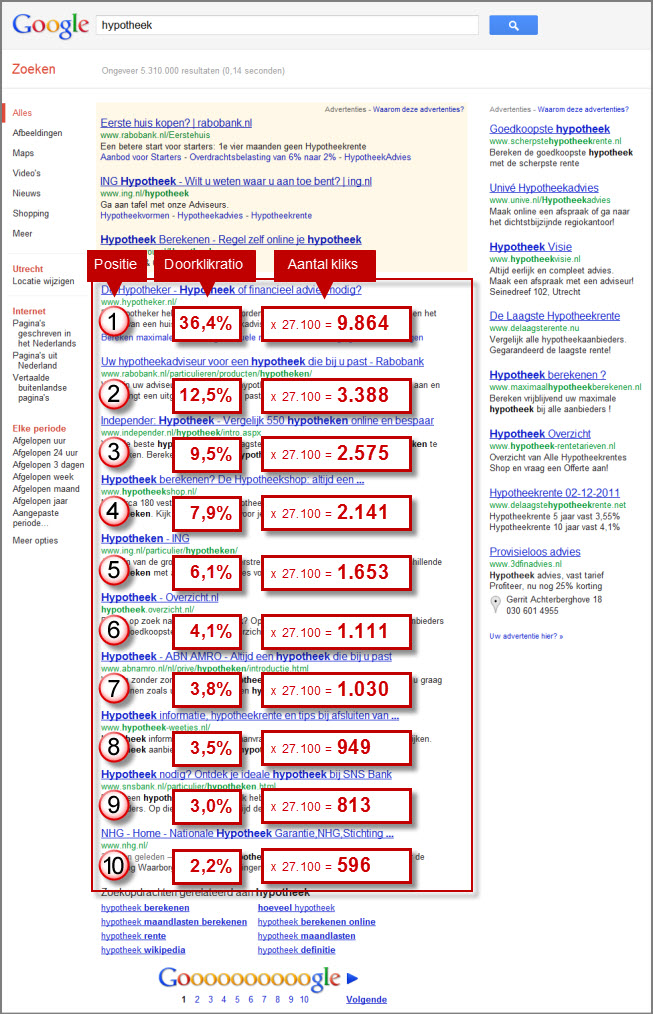Screen dimensions: 653x1014
Task: Click the Volgende pagination link
Action: tap(366, 999)
